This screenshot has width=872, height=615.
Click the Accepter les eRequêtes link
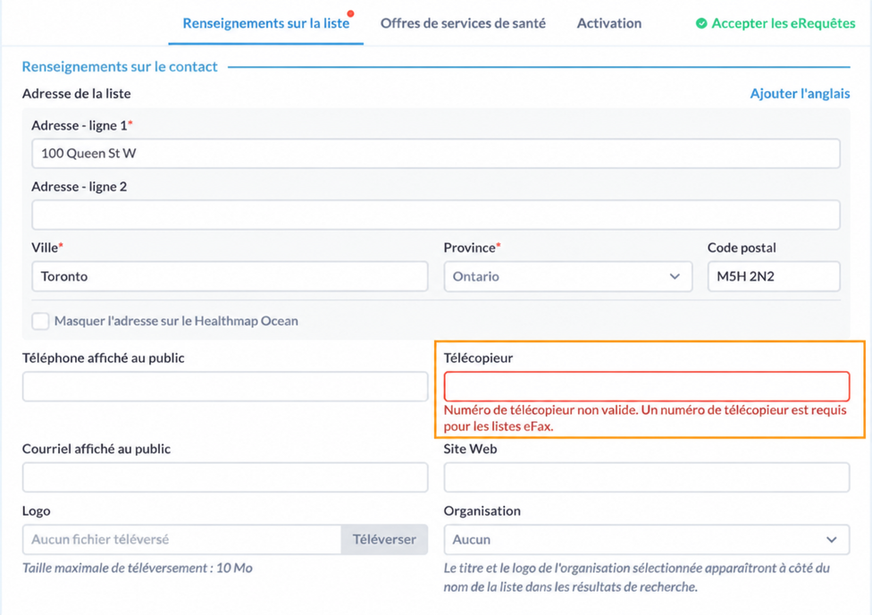783,23
